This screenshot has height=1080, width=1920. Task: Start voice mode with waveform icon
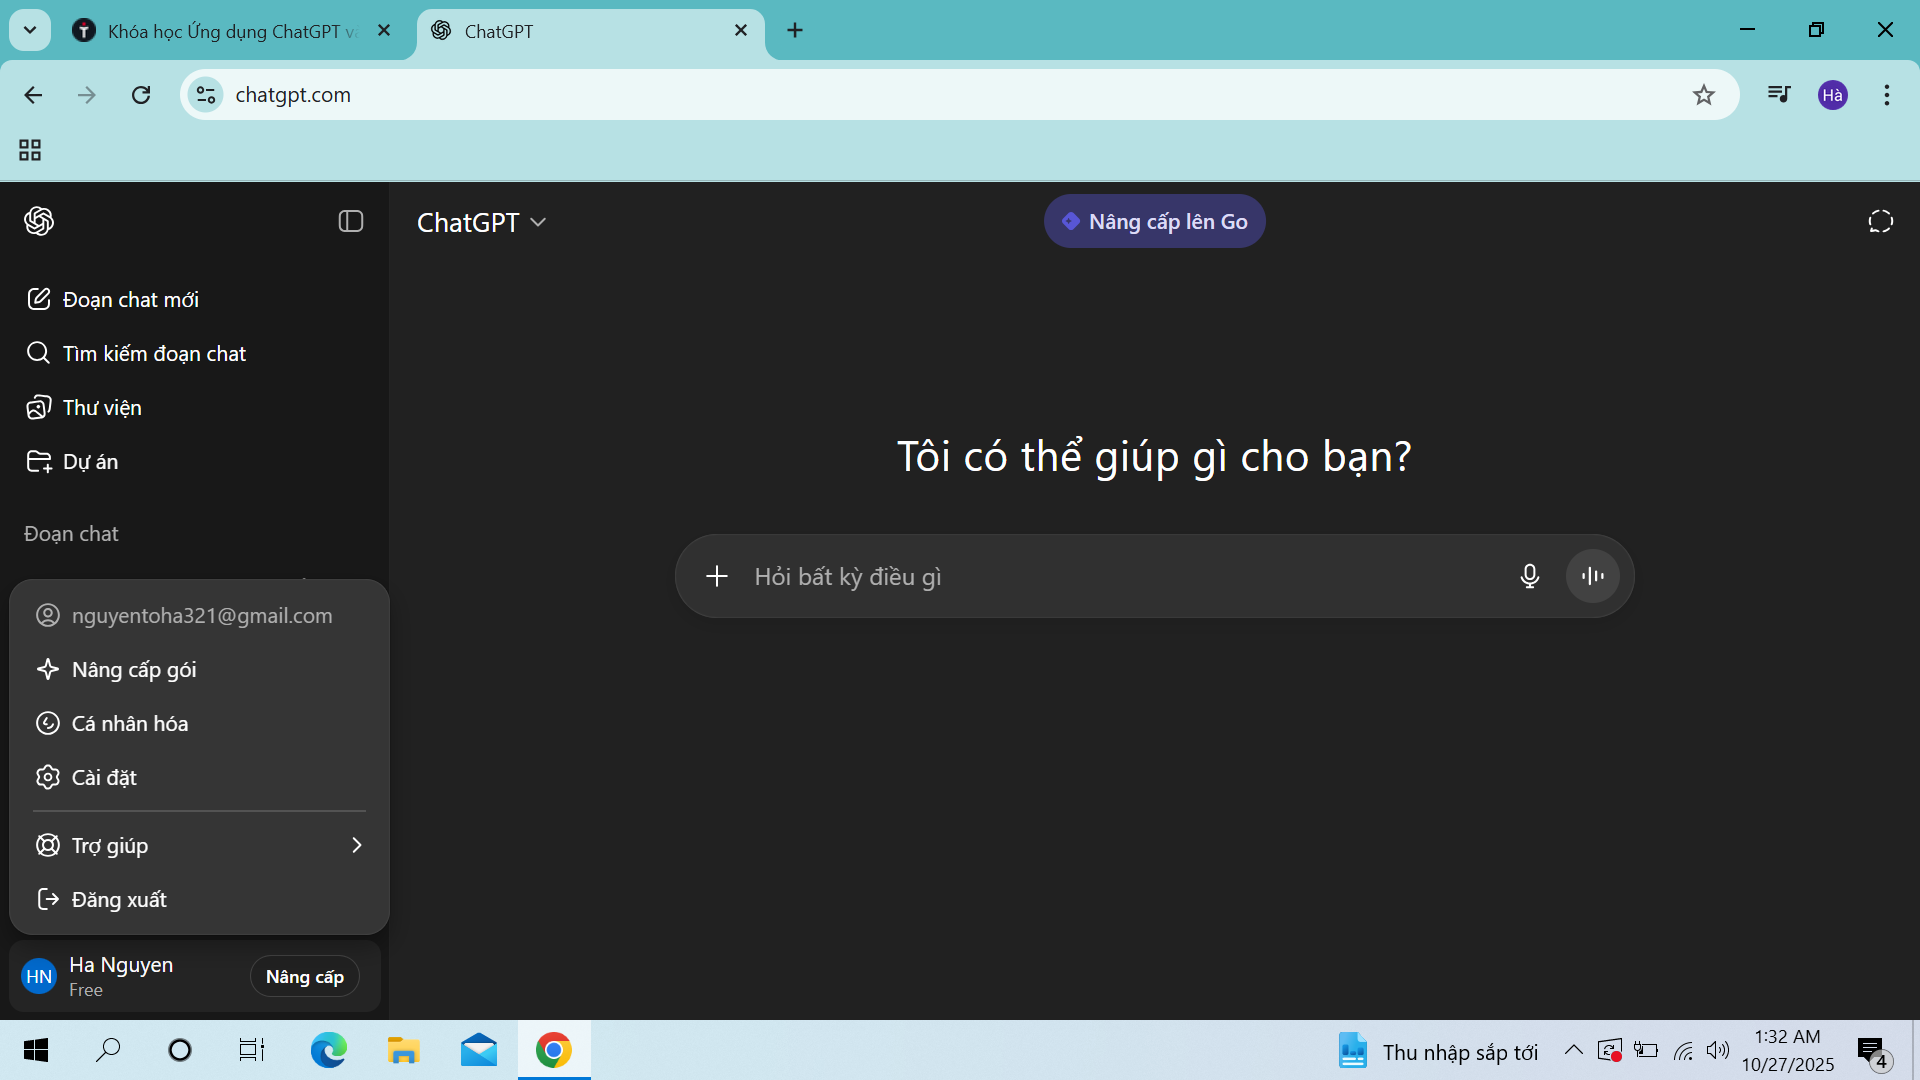(1592, 576)
